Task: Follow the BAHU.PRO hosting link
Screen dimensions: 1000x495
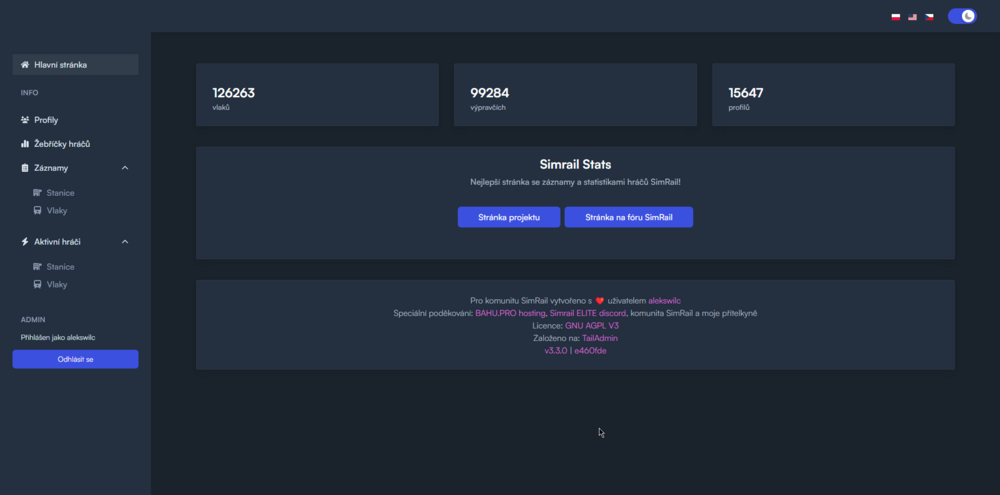Action: (x=510, y=313)
